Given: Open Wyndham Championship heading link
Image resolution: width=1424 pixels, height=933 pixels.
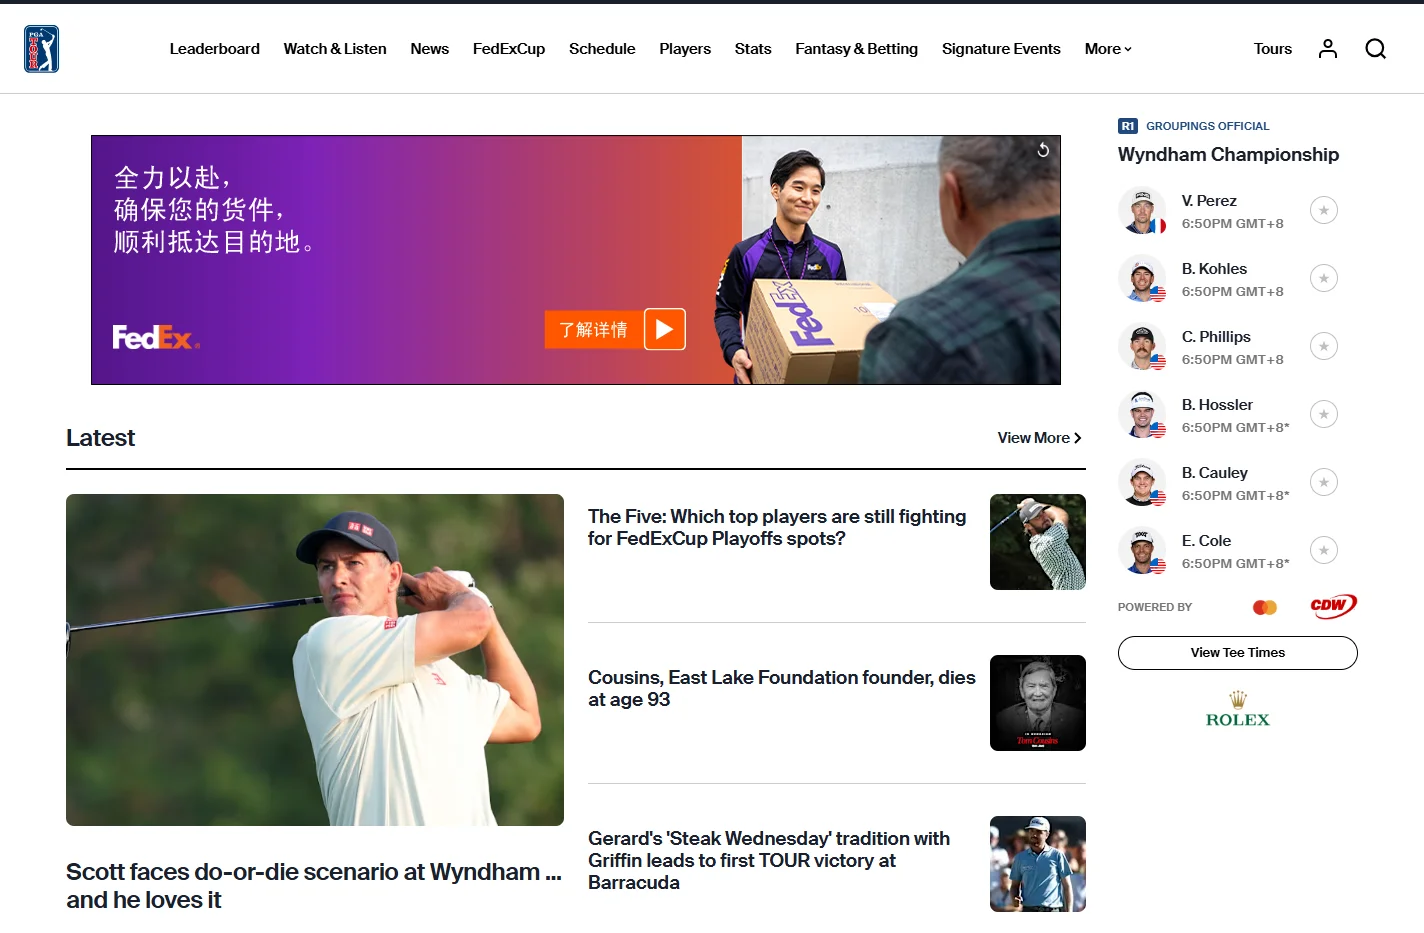Looking at the screenshot, I should tap(1228, 155).
